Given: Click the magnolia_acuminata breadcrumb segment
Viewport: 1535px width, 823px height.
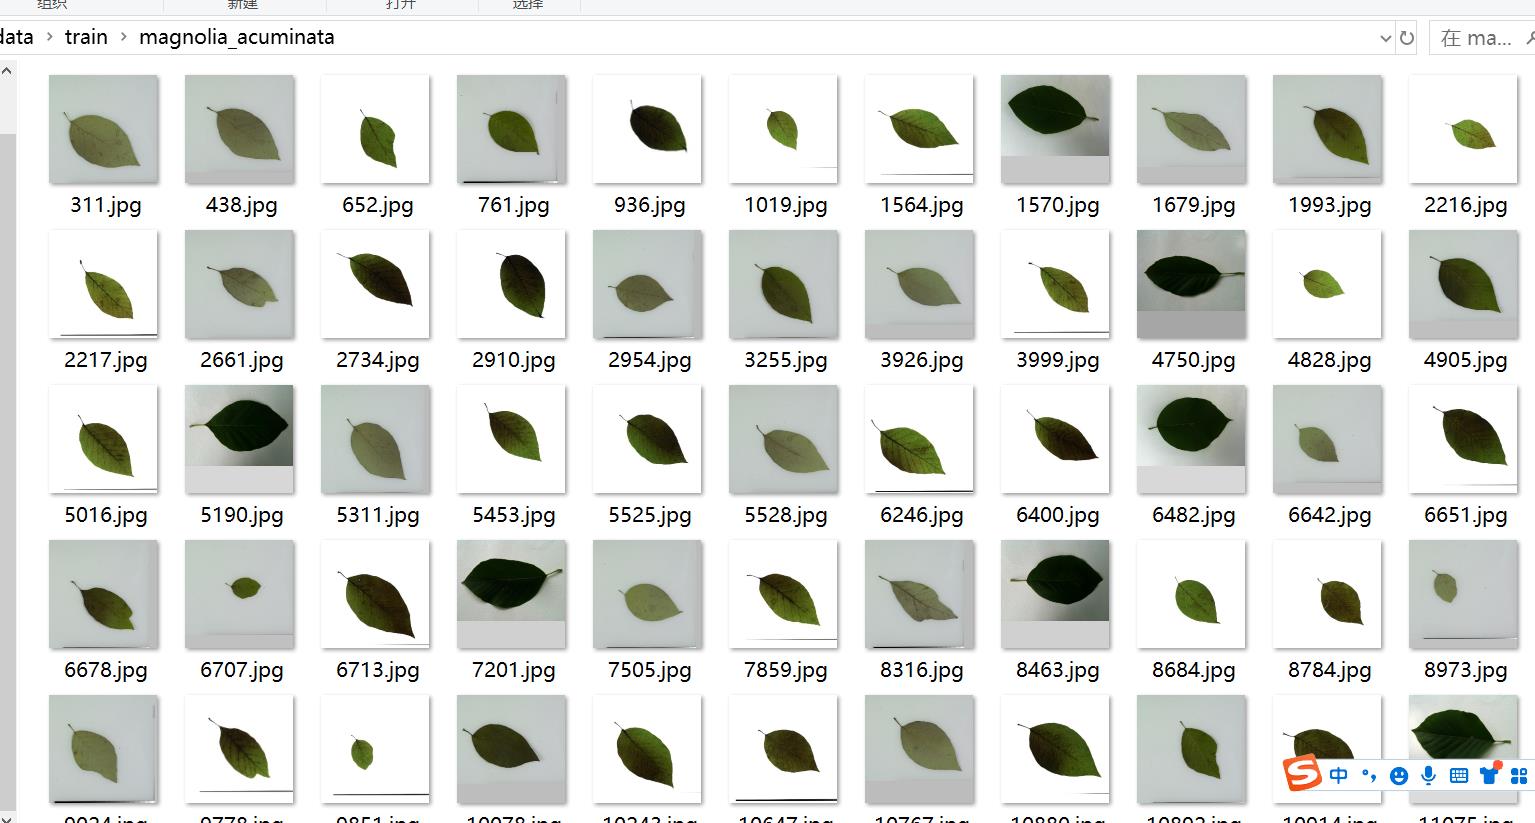Looking at the screenshot, I should [x=236, y=37].
